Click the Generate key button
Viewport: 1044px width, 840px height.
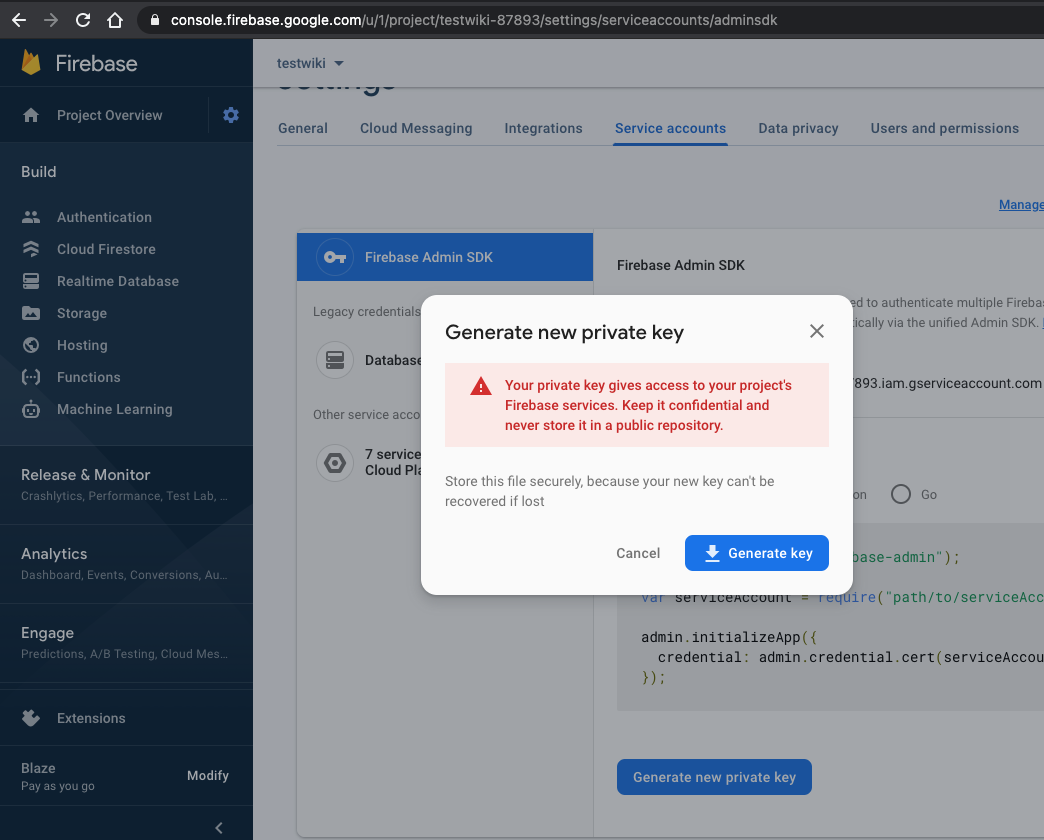coord(756,552)
